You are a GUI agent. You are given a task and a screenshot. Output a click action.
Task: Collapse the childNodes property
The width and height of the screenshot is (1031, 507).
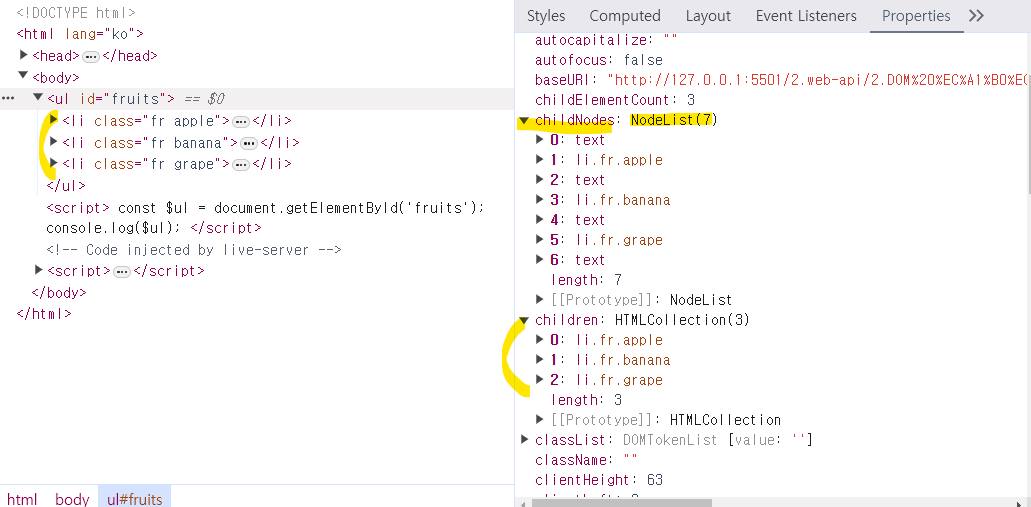pyautogui.click(x=524, y=121)
